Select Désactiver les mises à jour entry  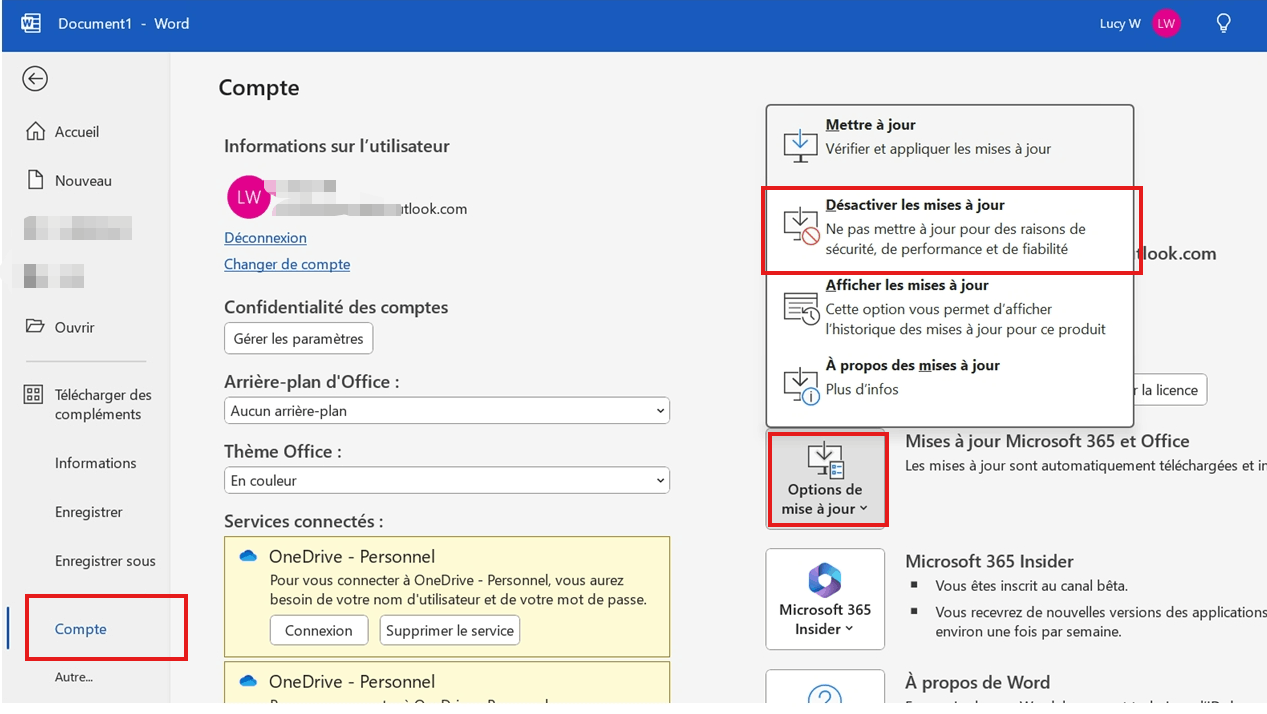coord(950,227)
